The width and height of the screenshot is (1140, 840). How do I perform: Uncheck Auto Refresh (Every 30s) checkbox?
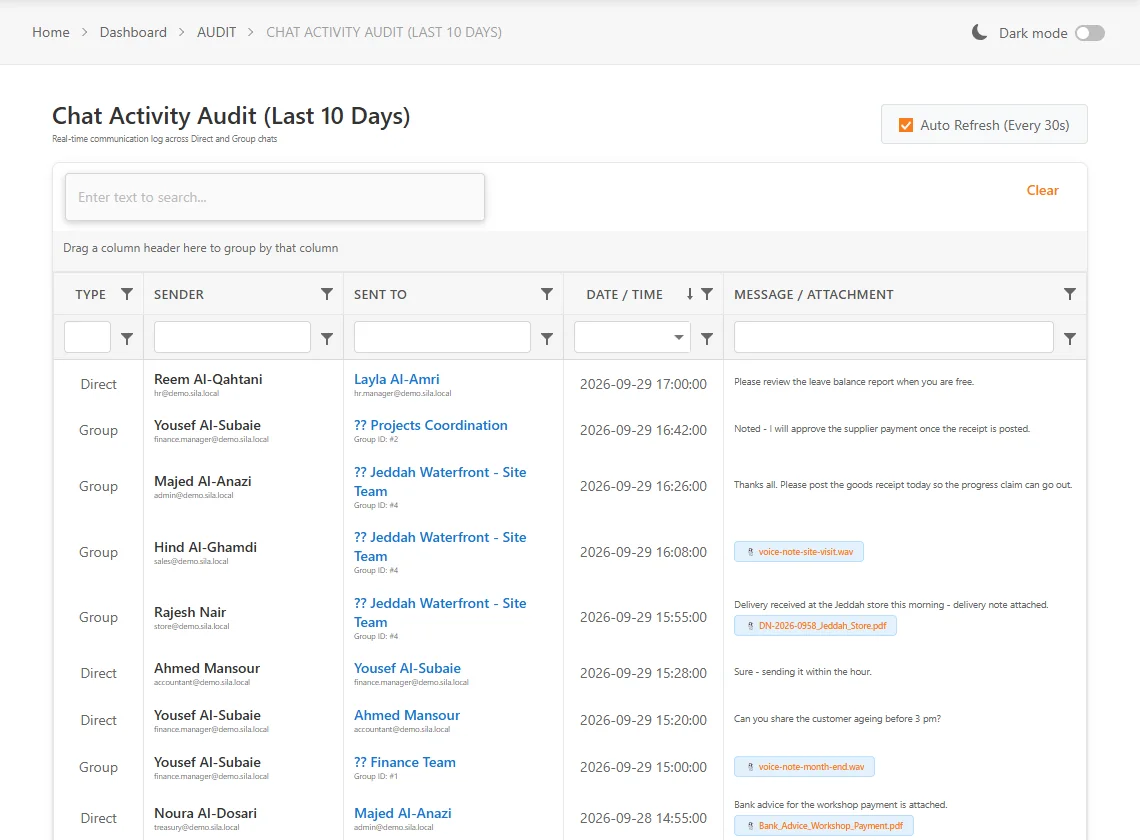coord(906,125)
